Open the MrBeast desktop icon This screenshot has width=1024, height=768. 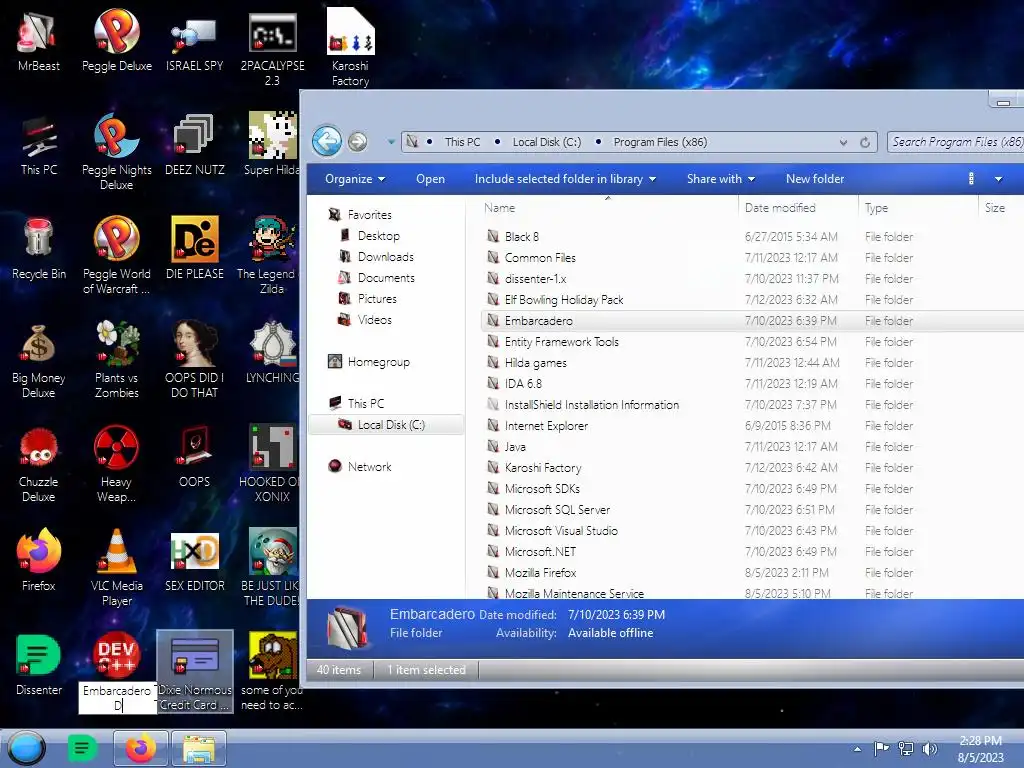pyautogui.click(x=38, y=40)
